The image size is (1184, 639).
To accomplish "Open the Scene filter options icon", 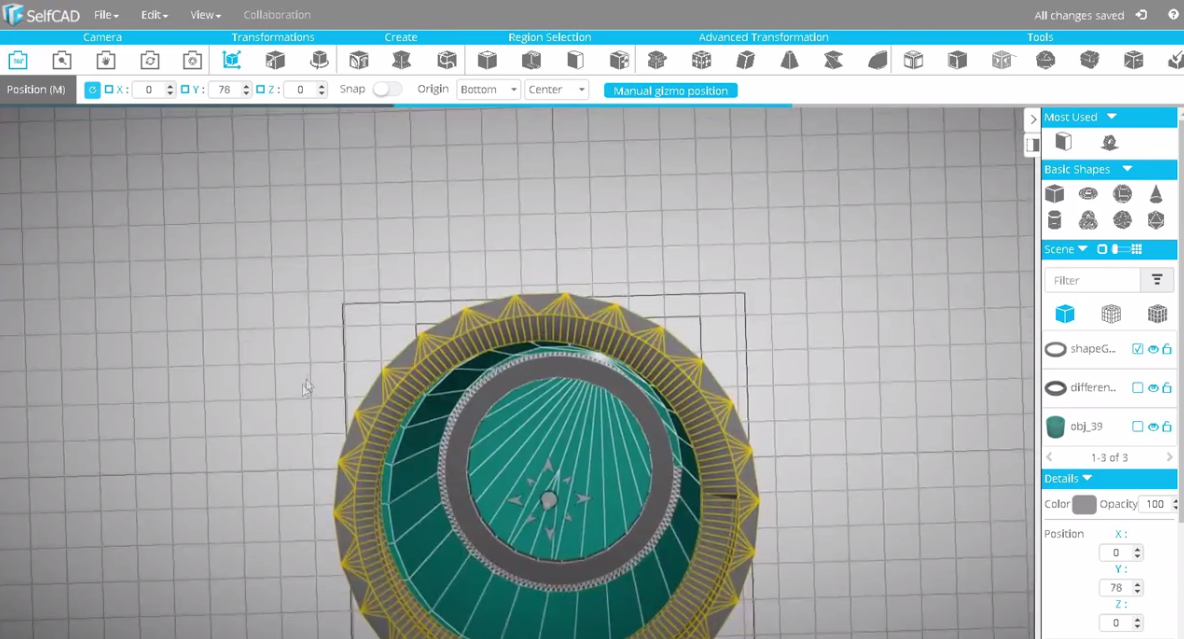I will (x=1157, y=280).
